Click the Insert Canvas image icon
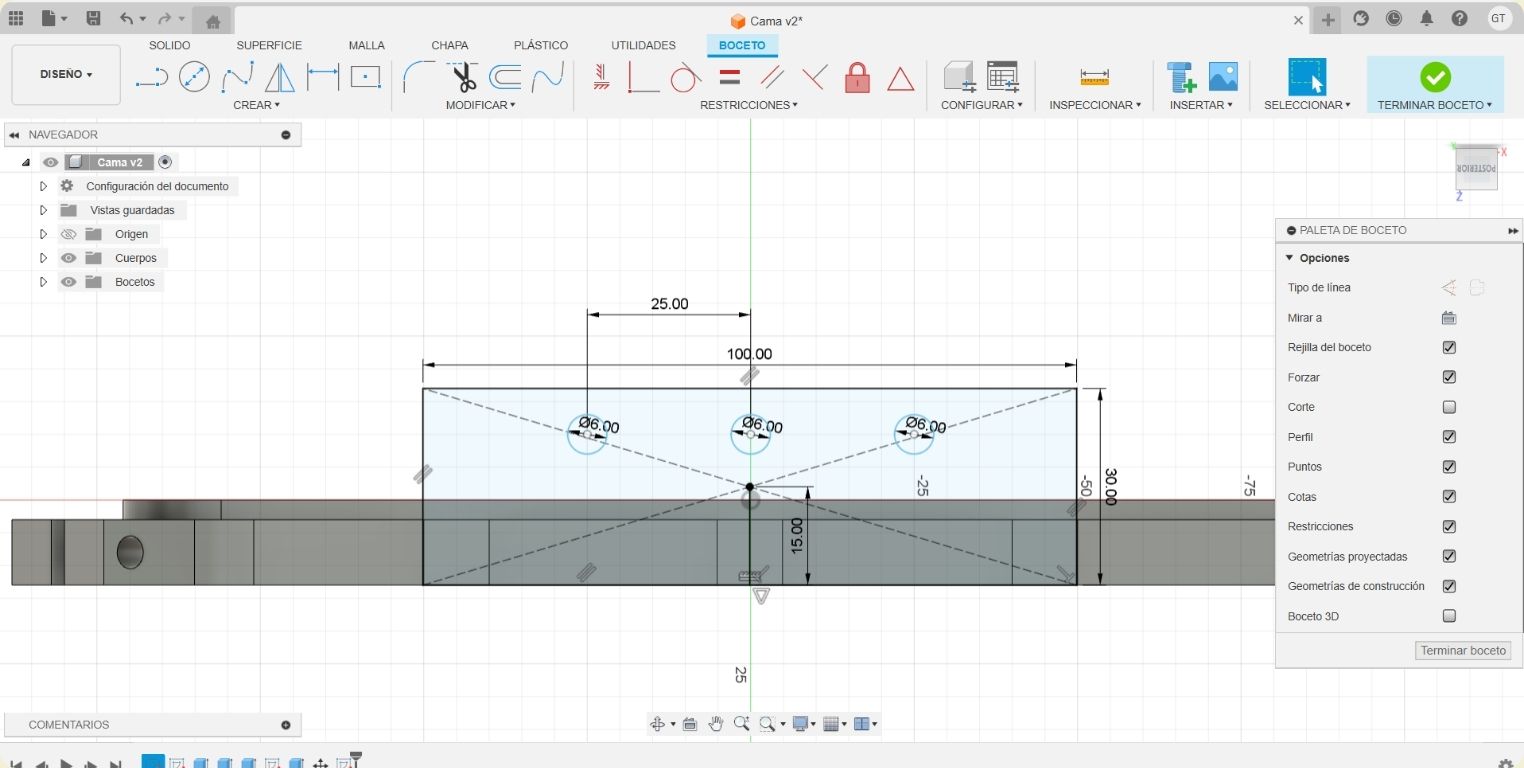Image resolution: width=1524 pixels, height=768 pixels. pyautogui.click(x=1223, y=77)
